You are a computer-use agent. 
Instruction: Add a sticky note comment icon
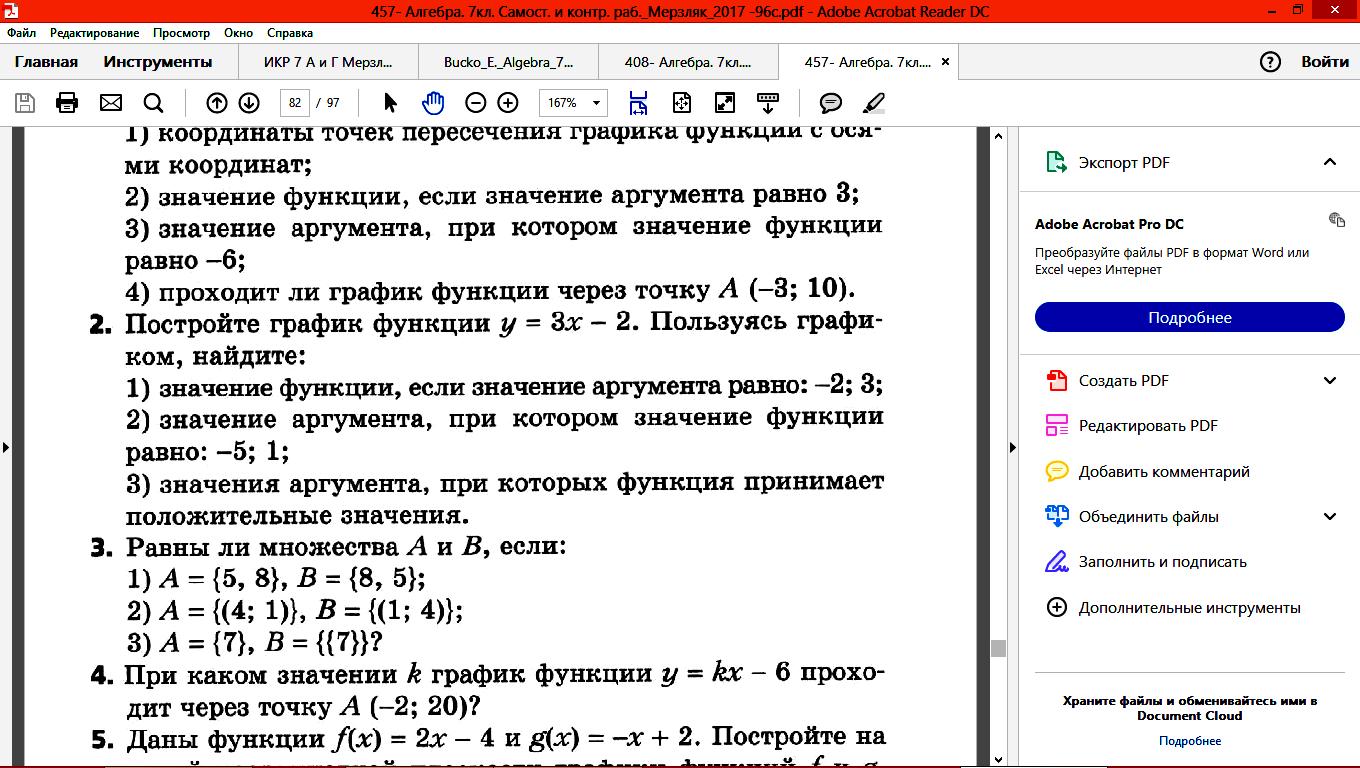(x=830, y=103)
